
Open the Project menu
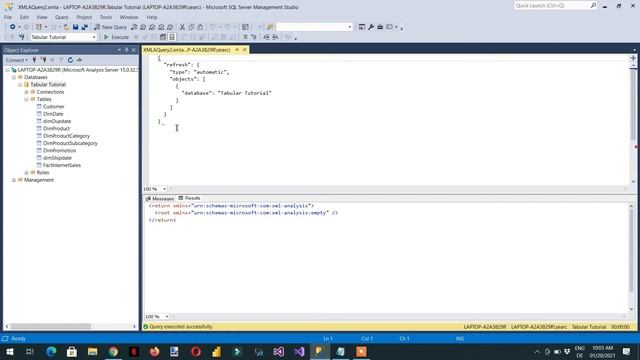click(x=84, y=17)
